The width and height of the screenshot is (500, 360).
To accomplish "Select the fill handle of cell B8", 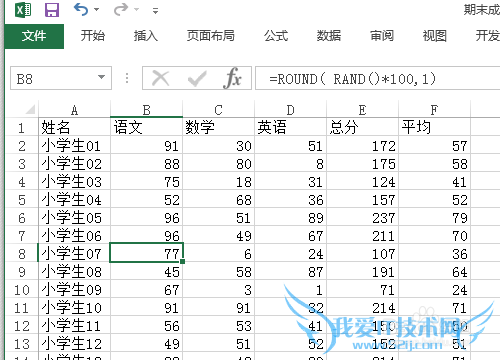I will [182, 262].
